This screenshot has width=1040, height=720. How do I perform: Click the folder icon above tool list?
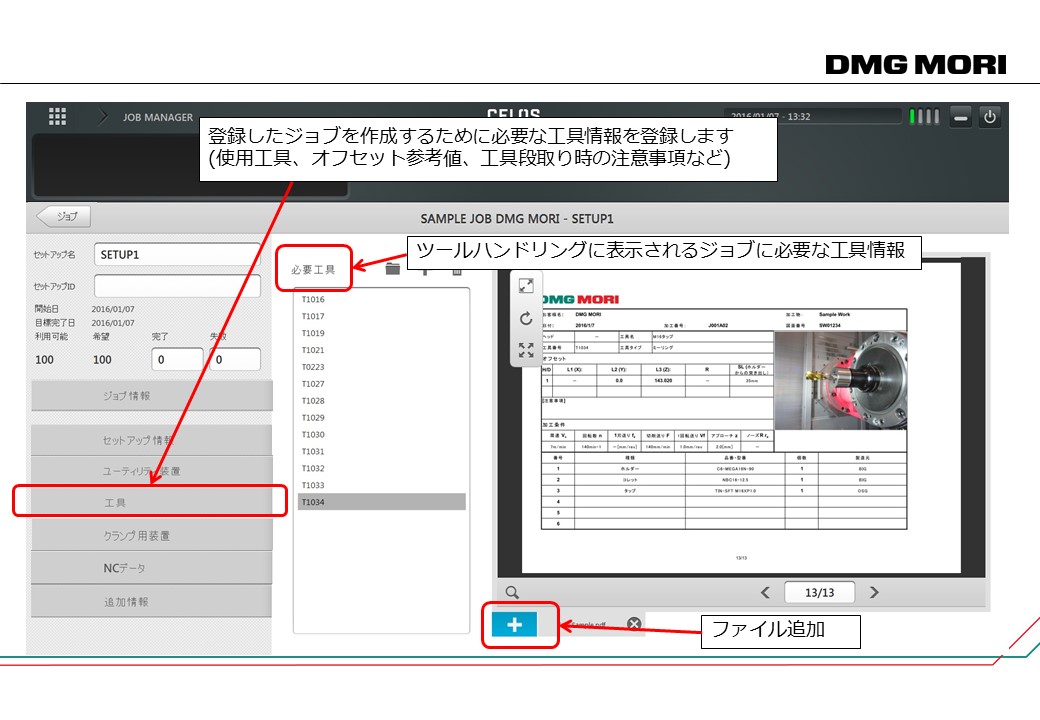point(393,269)
